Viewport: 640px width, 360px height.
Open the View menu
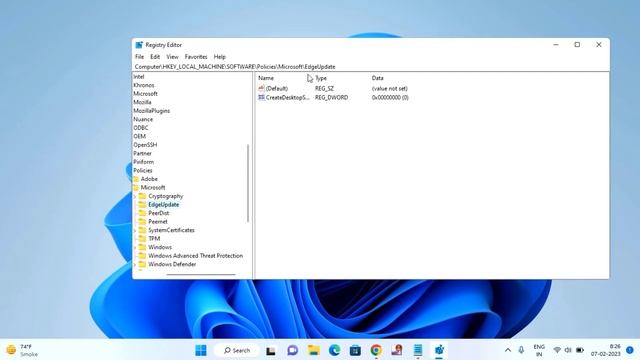coord(172,57)
